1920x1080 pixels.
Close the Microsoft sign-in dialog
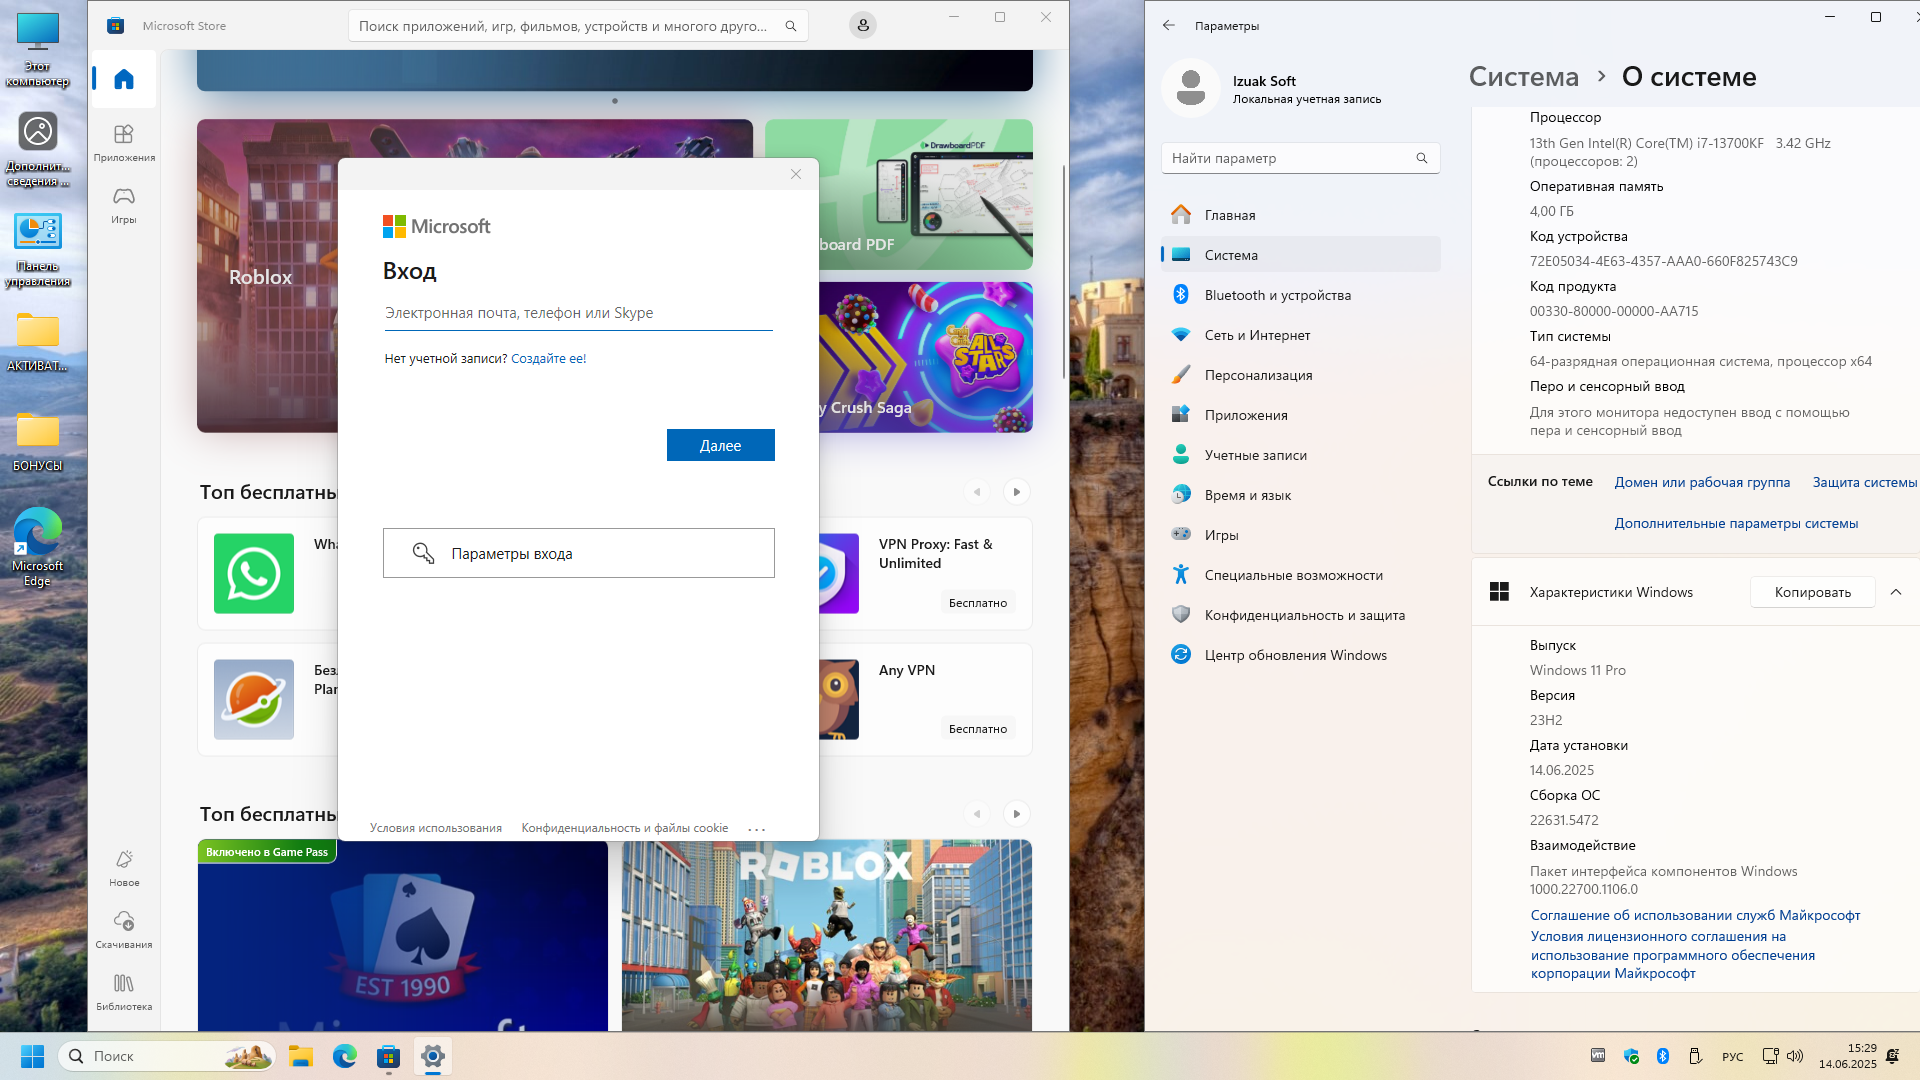[x=796, y=174]
